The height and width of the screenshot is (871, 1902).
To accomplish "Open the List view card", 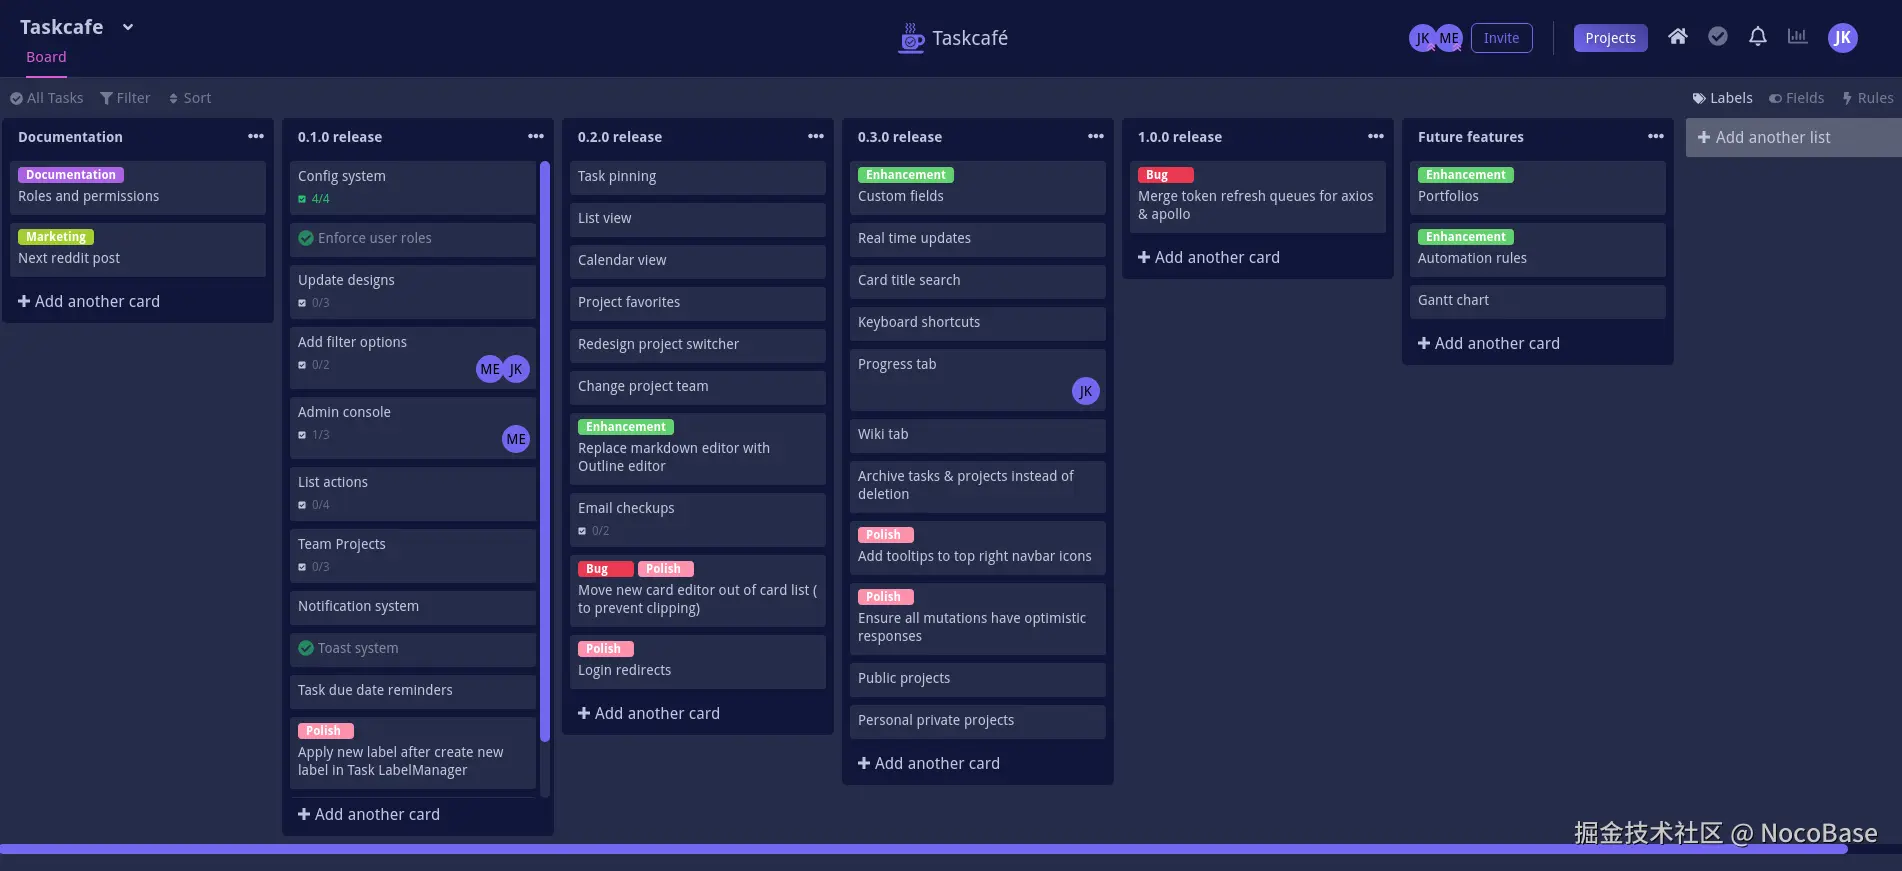I will click(x=698, y=219).
